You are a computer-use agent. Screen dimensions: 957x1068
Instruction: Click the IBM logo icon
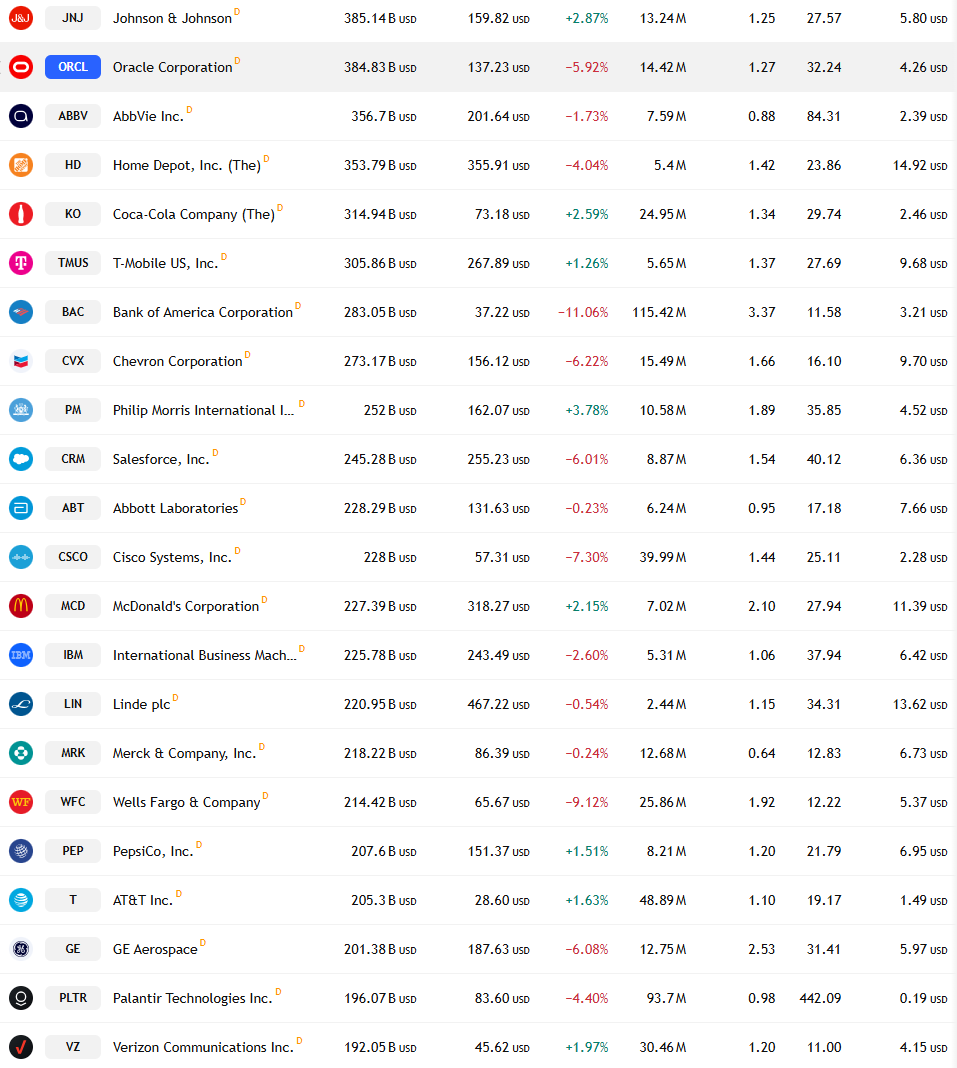click(x=21, y=655)
